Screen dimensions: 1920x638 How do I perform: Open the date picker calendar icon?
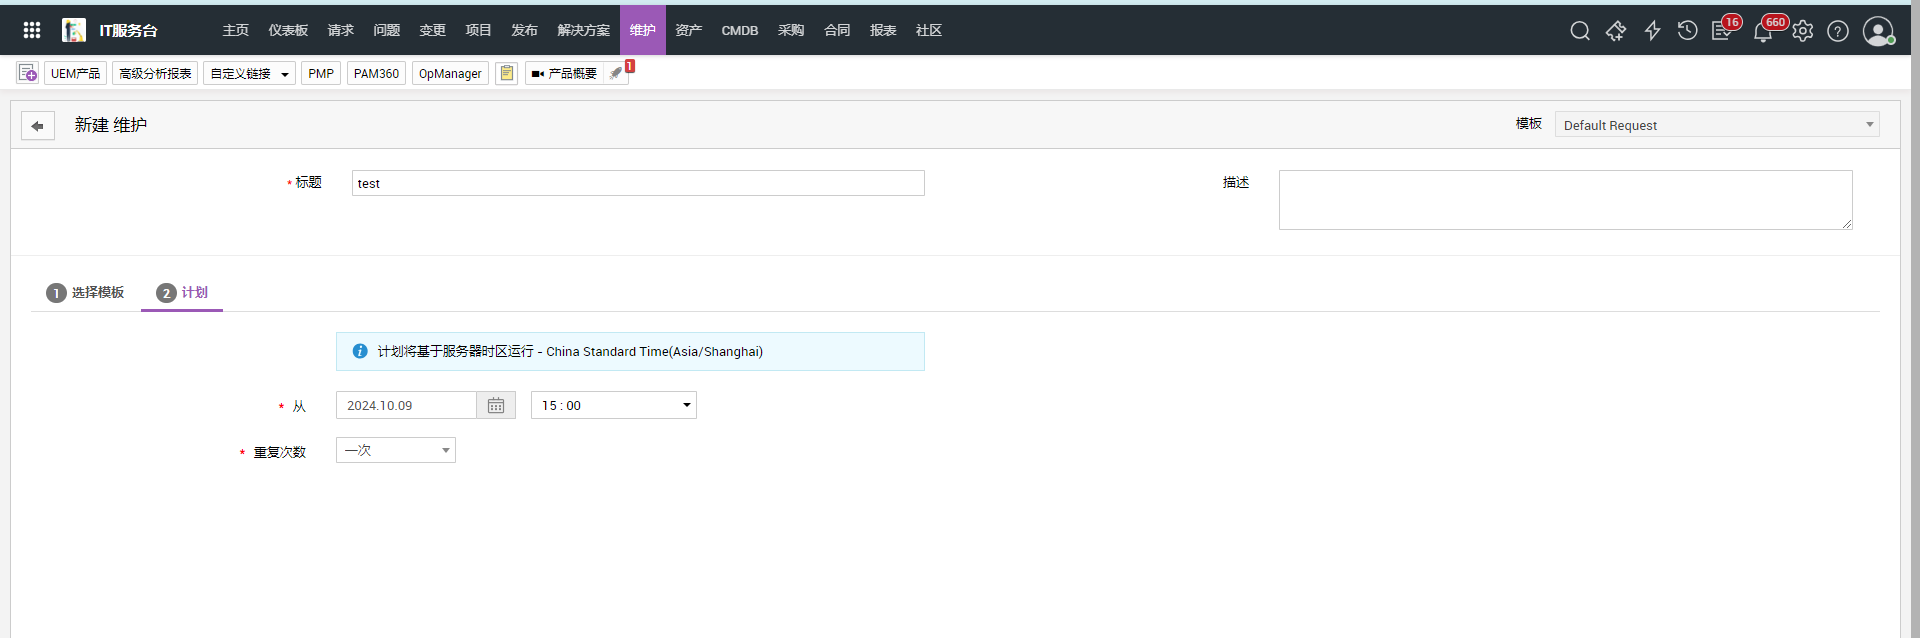(496, 405)
